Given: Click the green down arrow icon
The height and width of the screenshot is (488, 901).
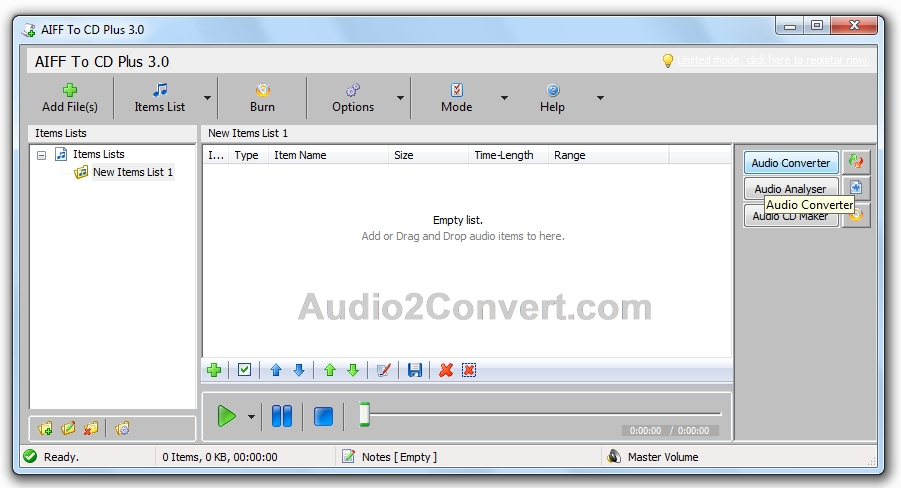Looking at the screenshot, I should pos(353,370).
